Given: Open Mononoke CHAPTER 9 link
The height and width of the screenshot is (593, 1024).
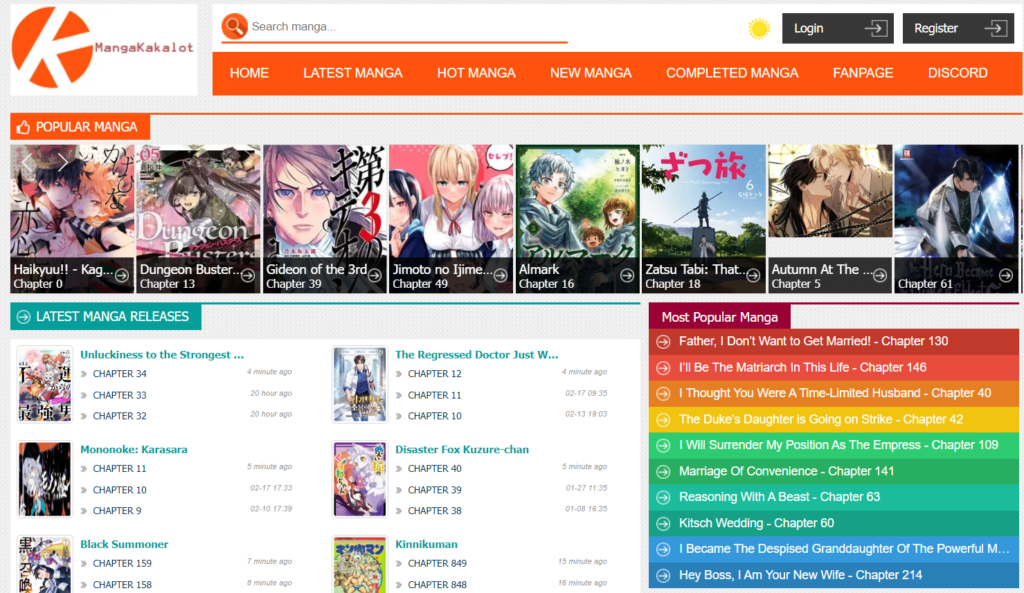Looking at the screenshot, I should (117, 511).
